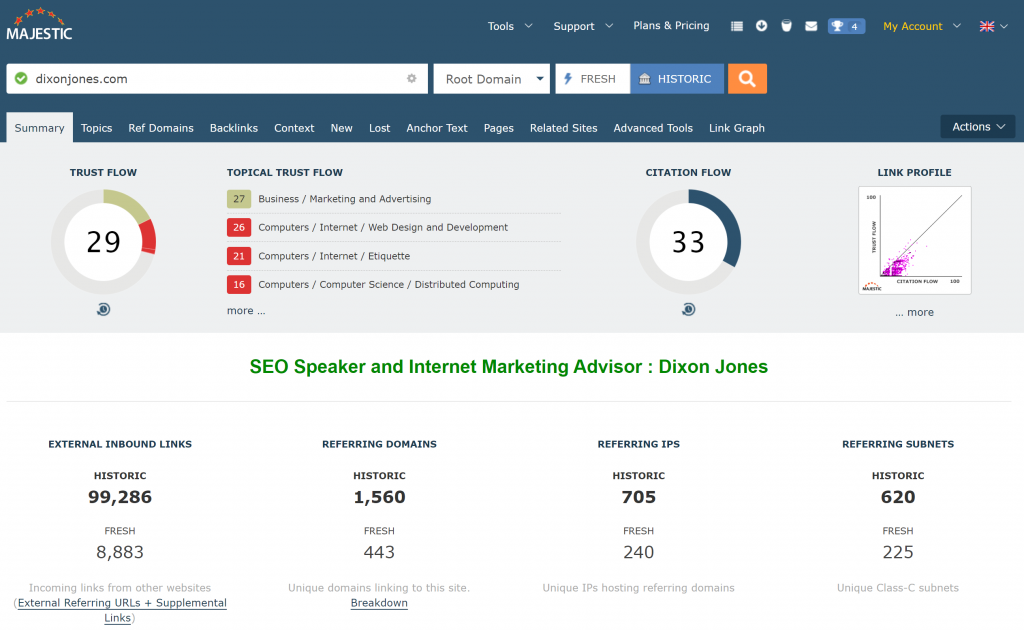Open search settings gear icon

(x=411, y=78)
